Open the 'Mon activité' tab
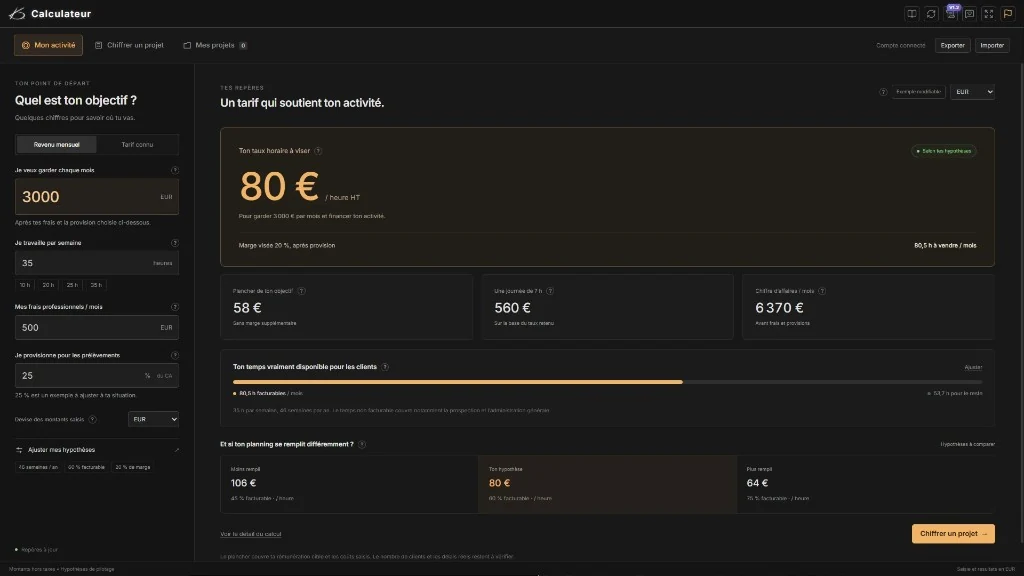1024x576 pixels. [x=48, y=45]
